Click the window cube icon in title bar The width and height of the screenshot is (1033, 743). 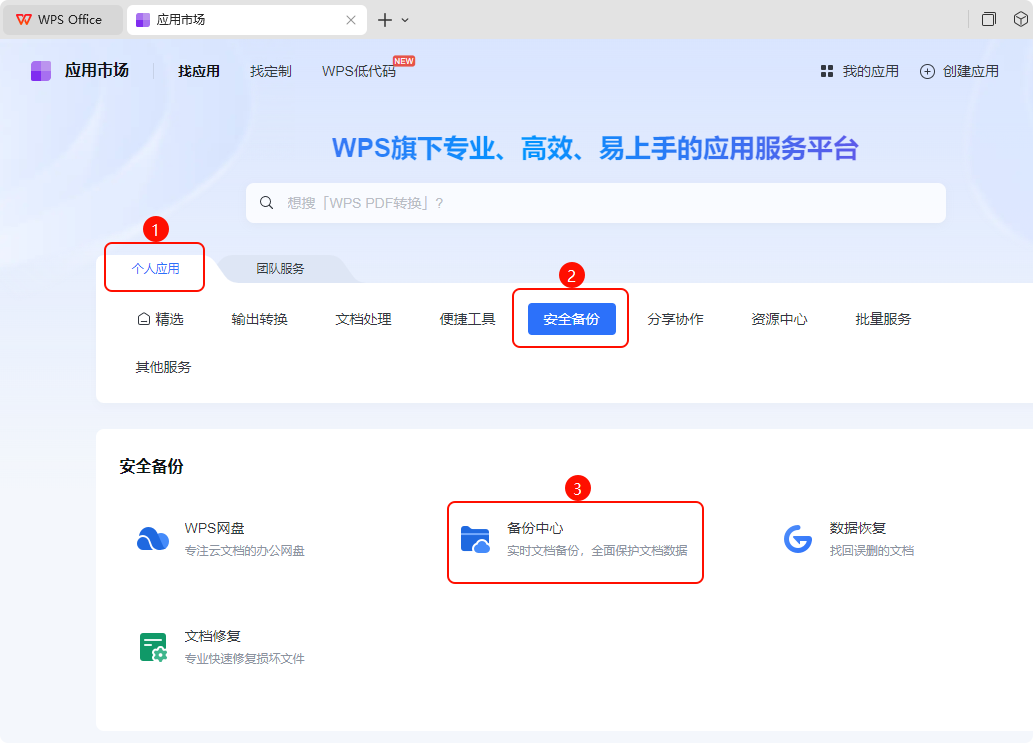pyautogui.click(x=1020, y=19)
